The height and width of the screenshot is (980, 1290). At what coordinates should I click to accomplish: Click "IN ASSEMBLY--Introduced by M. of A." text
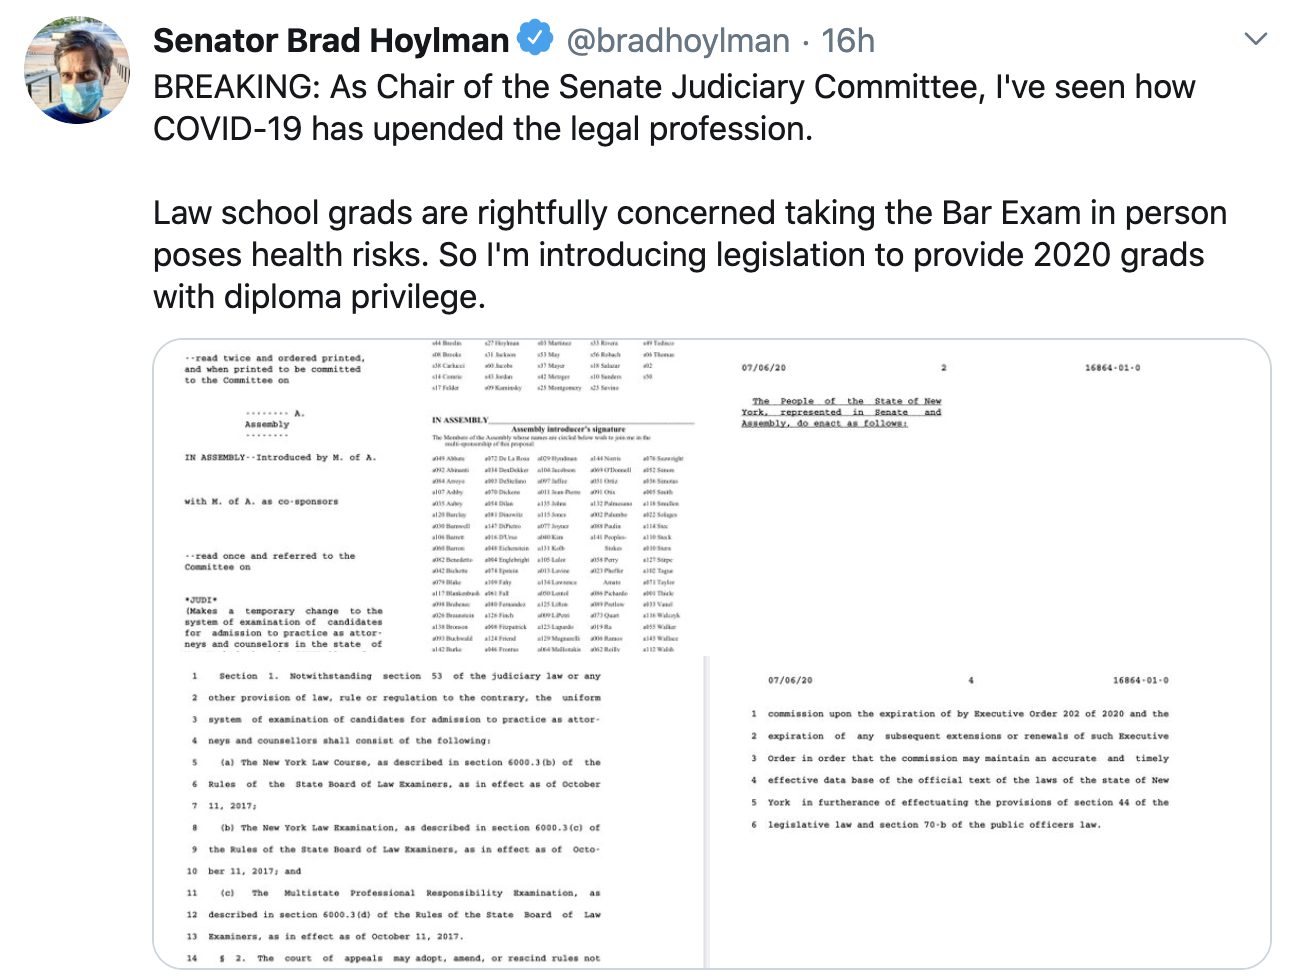[x=280, y=457]
